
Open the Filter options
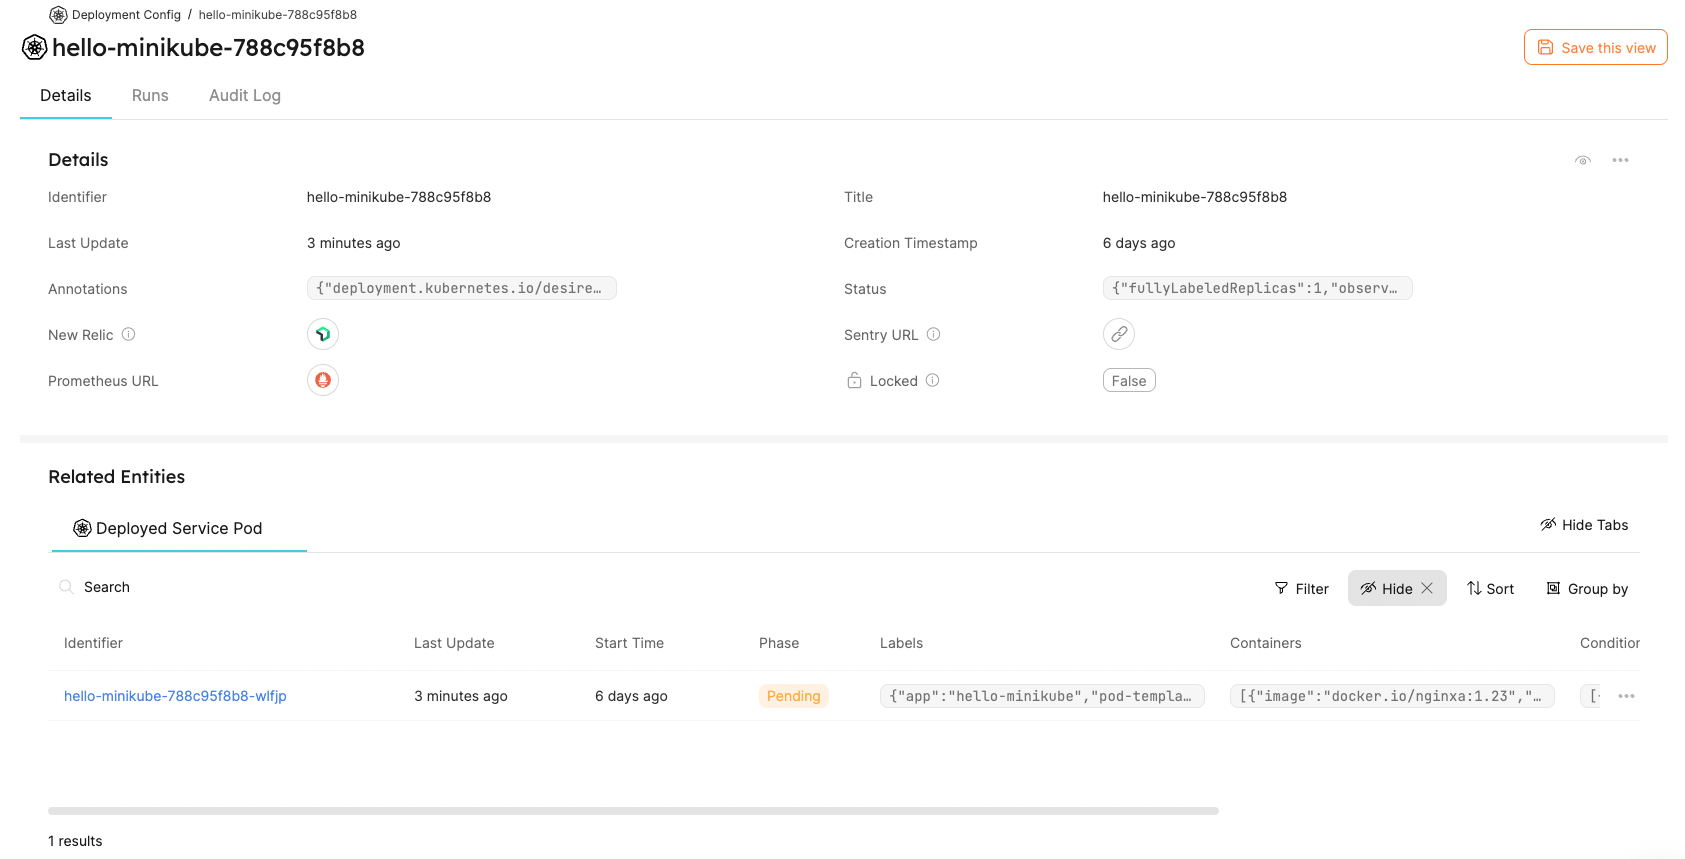click(1301, 589)
